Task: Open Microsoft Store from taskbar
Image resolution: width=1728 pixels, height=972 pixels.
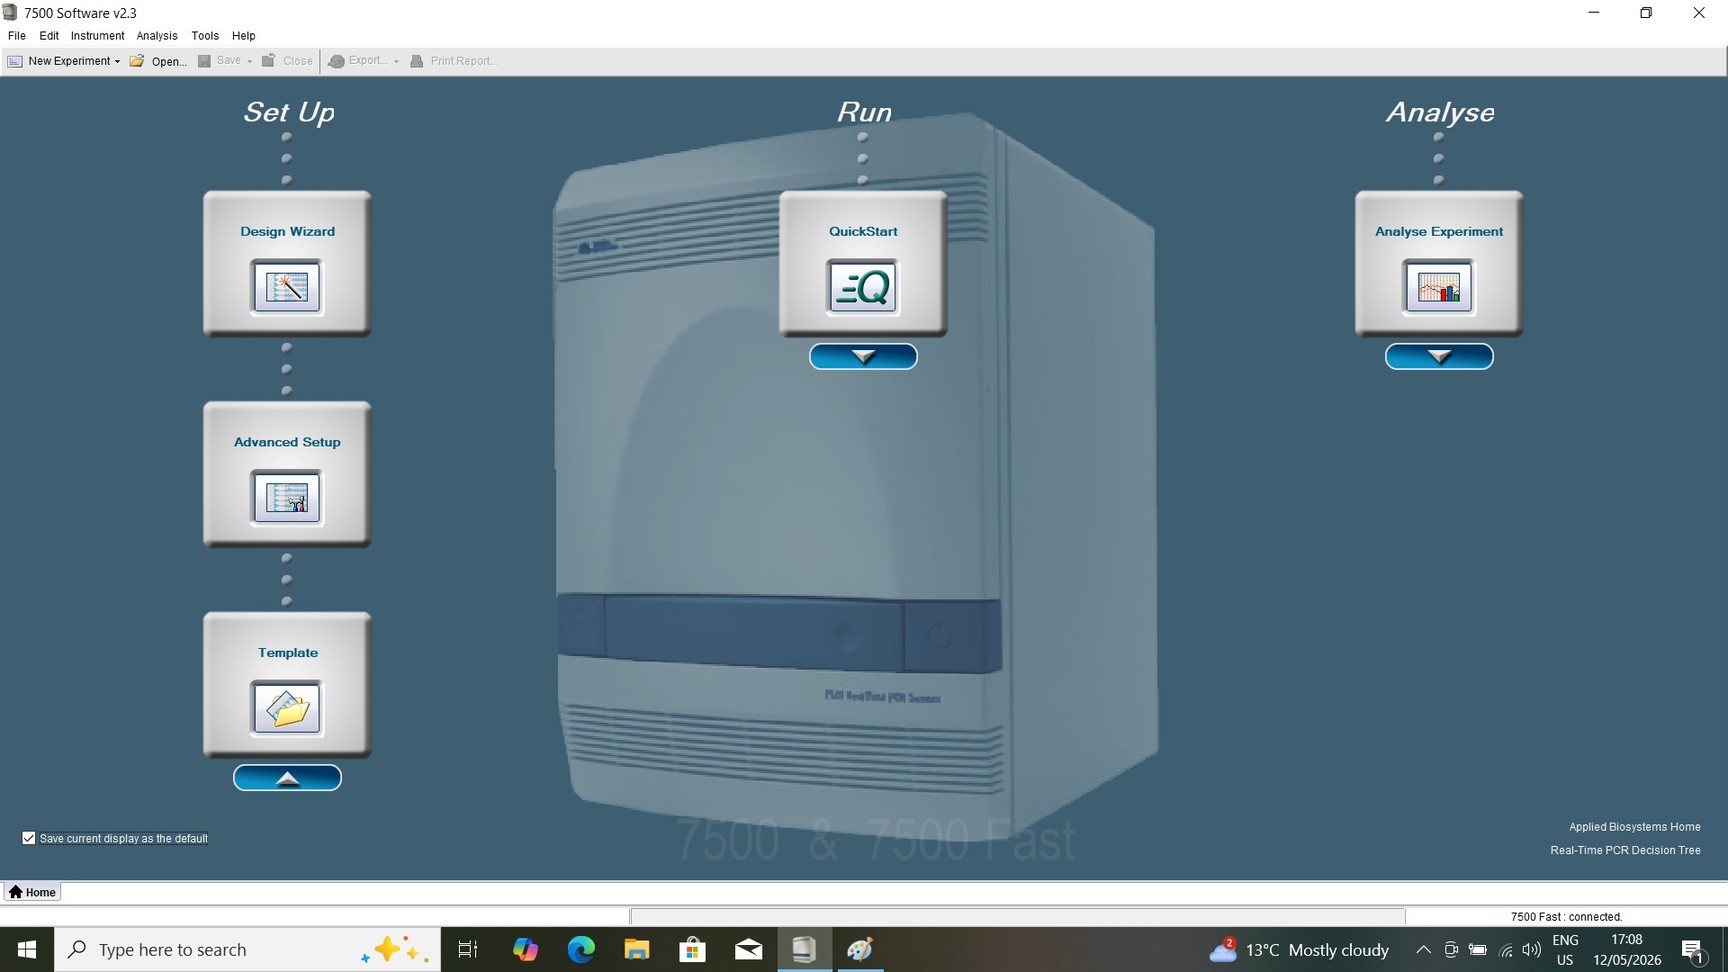Action: (x=692, y=949)
